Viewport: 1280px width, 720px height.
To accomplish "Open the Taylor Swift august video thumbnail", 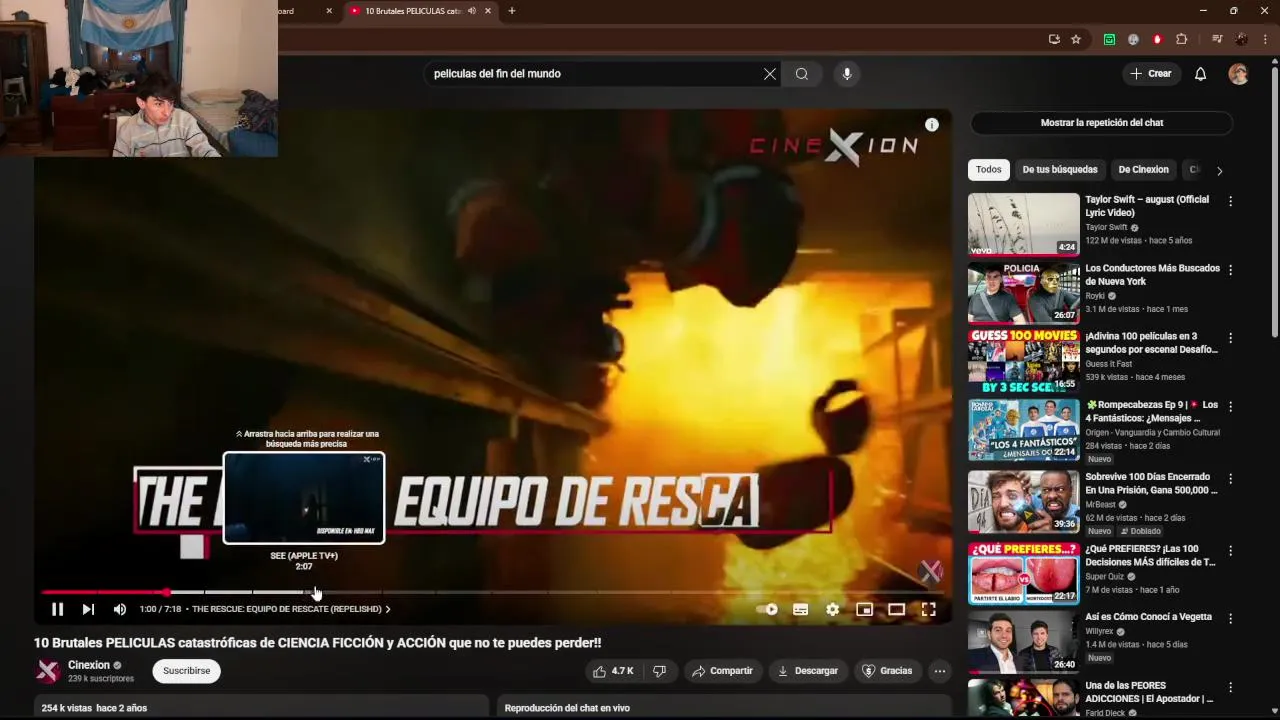I will (1024, 225).
